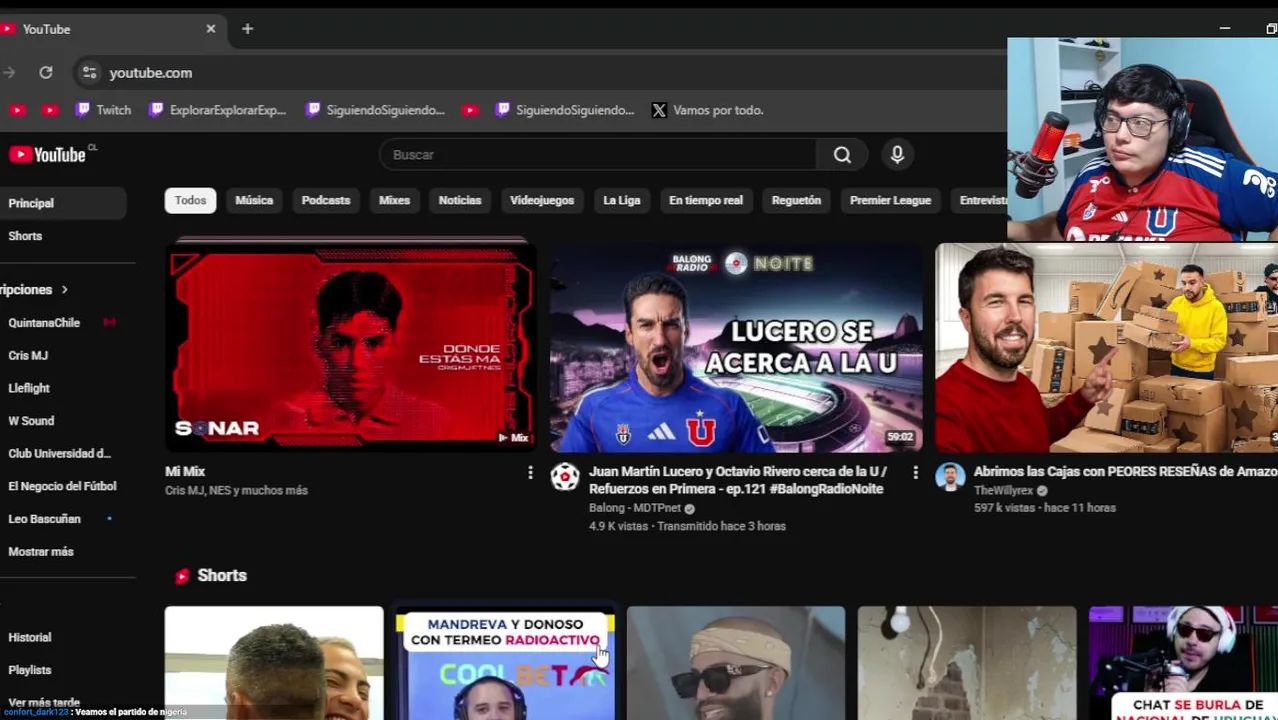Open first YouTube bookmark icon in bar

(17, 110)
